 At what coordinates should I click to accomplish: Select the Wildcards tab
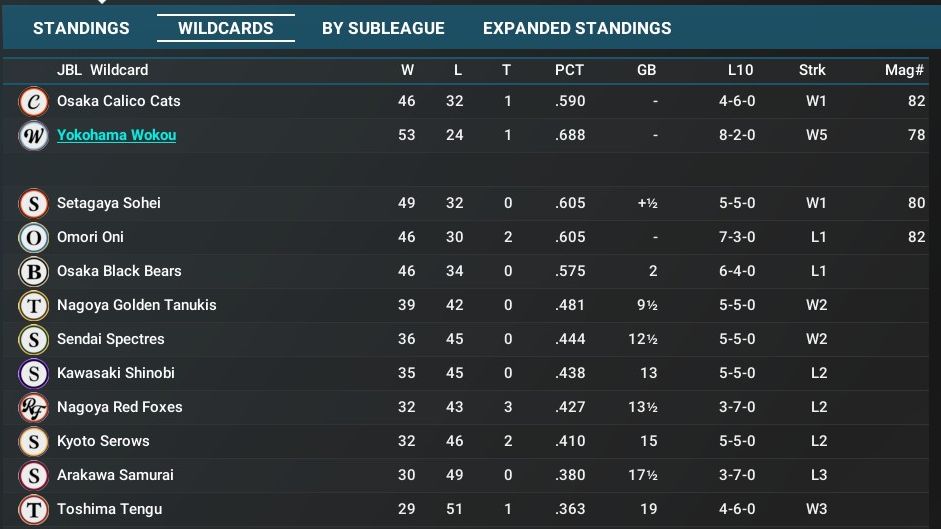(226, 28)
